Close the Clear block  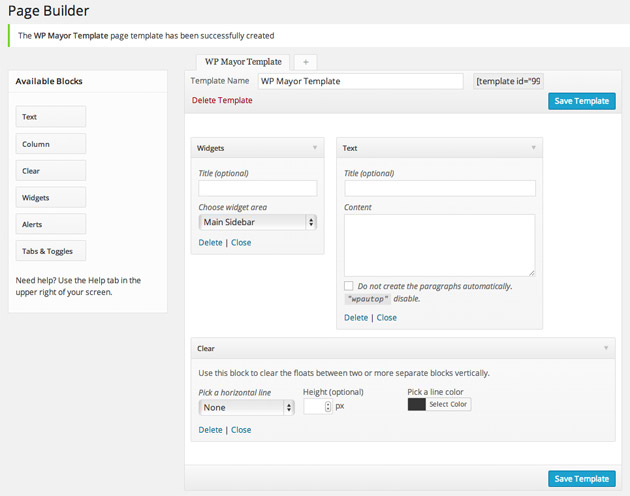coord(241,430)
